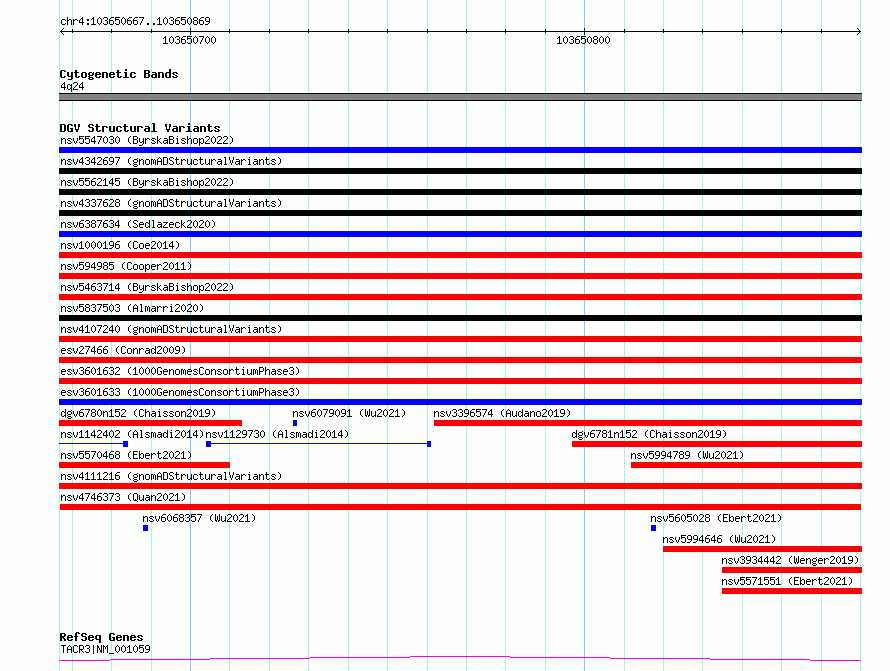Image resolution: width=890 pixels, height=671 pixels.
Task: Click the left arrow end of ruler
Action: 62,31
